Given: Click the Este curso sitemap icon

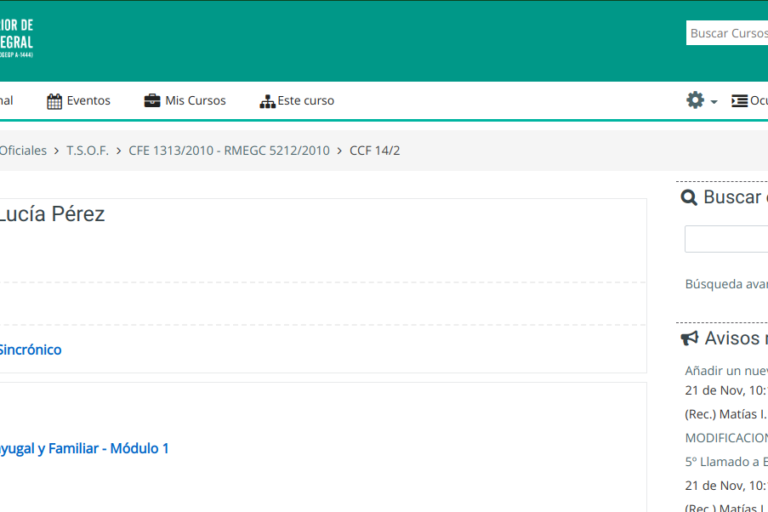Looking at the screenshot, I should (267, 101).
